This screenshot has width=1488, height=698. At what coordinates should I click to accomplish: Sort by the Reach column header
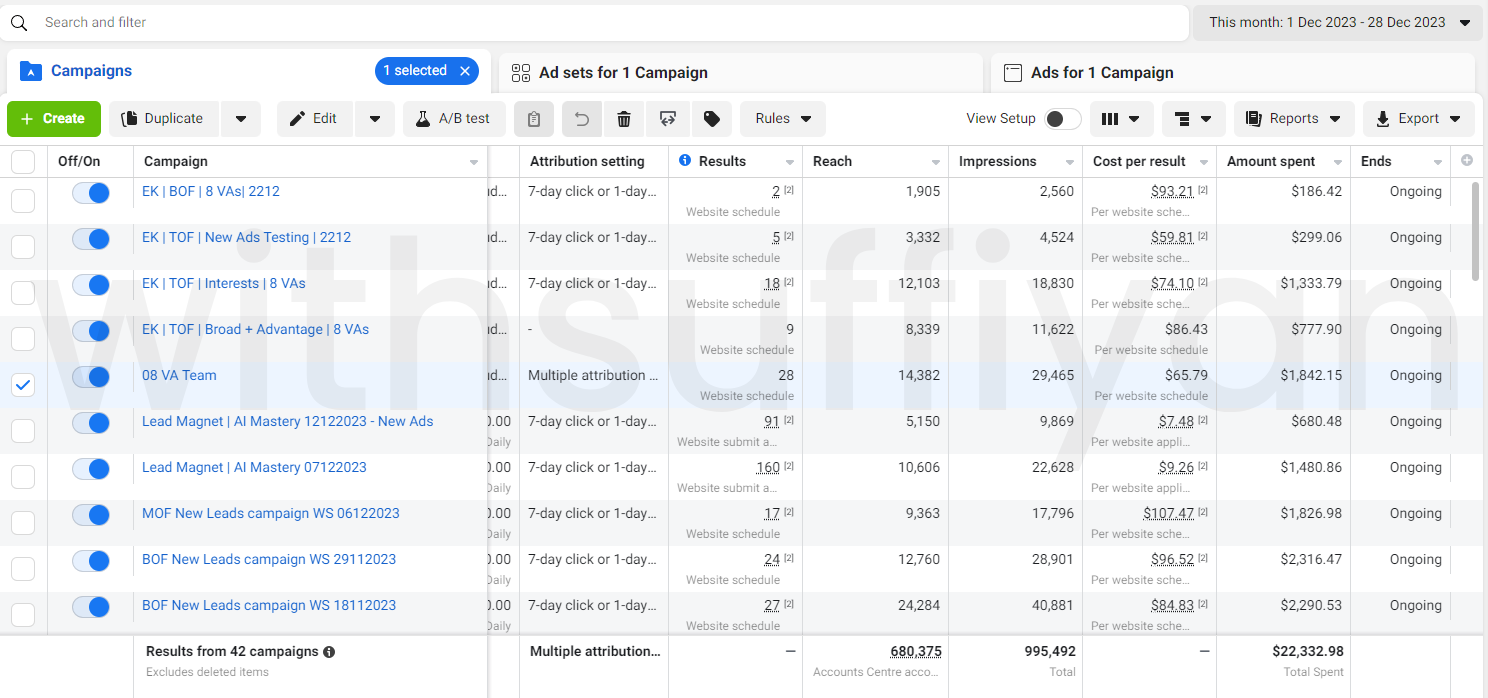(833, 161)
